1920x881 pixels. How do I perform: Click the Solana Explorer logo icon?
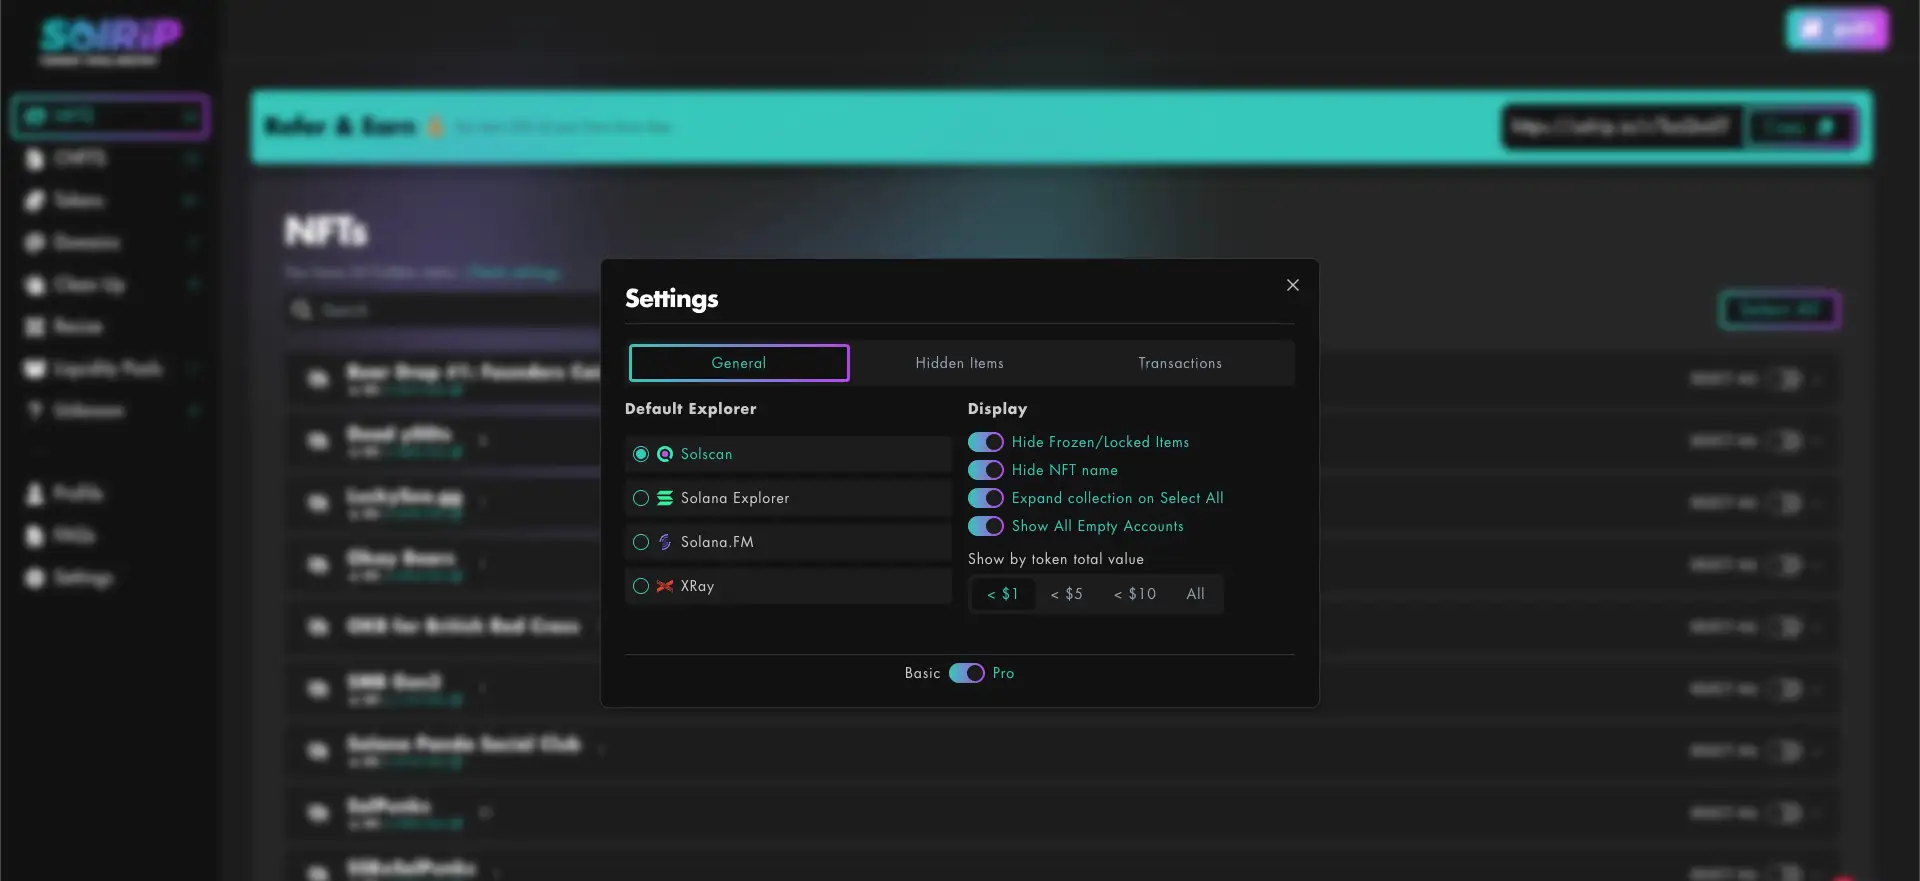point(665,498)
